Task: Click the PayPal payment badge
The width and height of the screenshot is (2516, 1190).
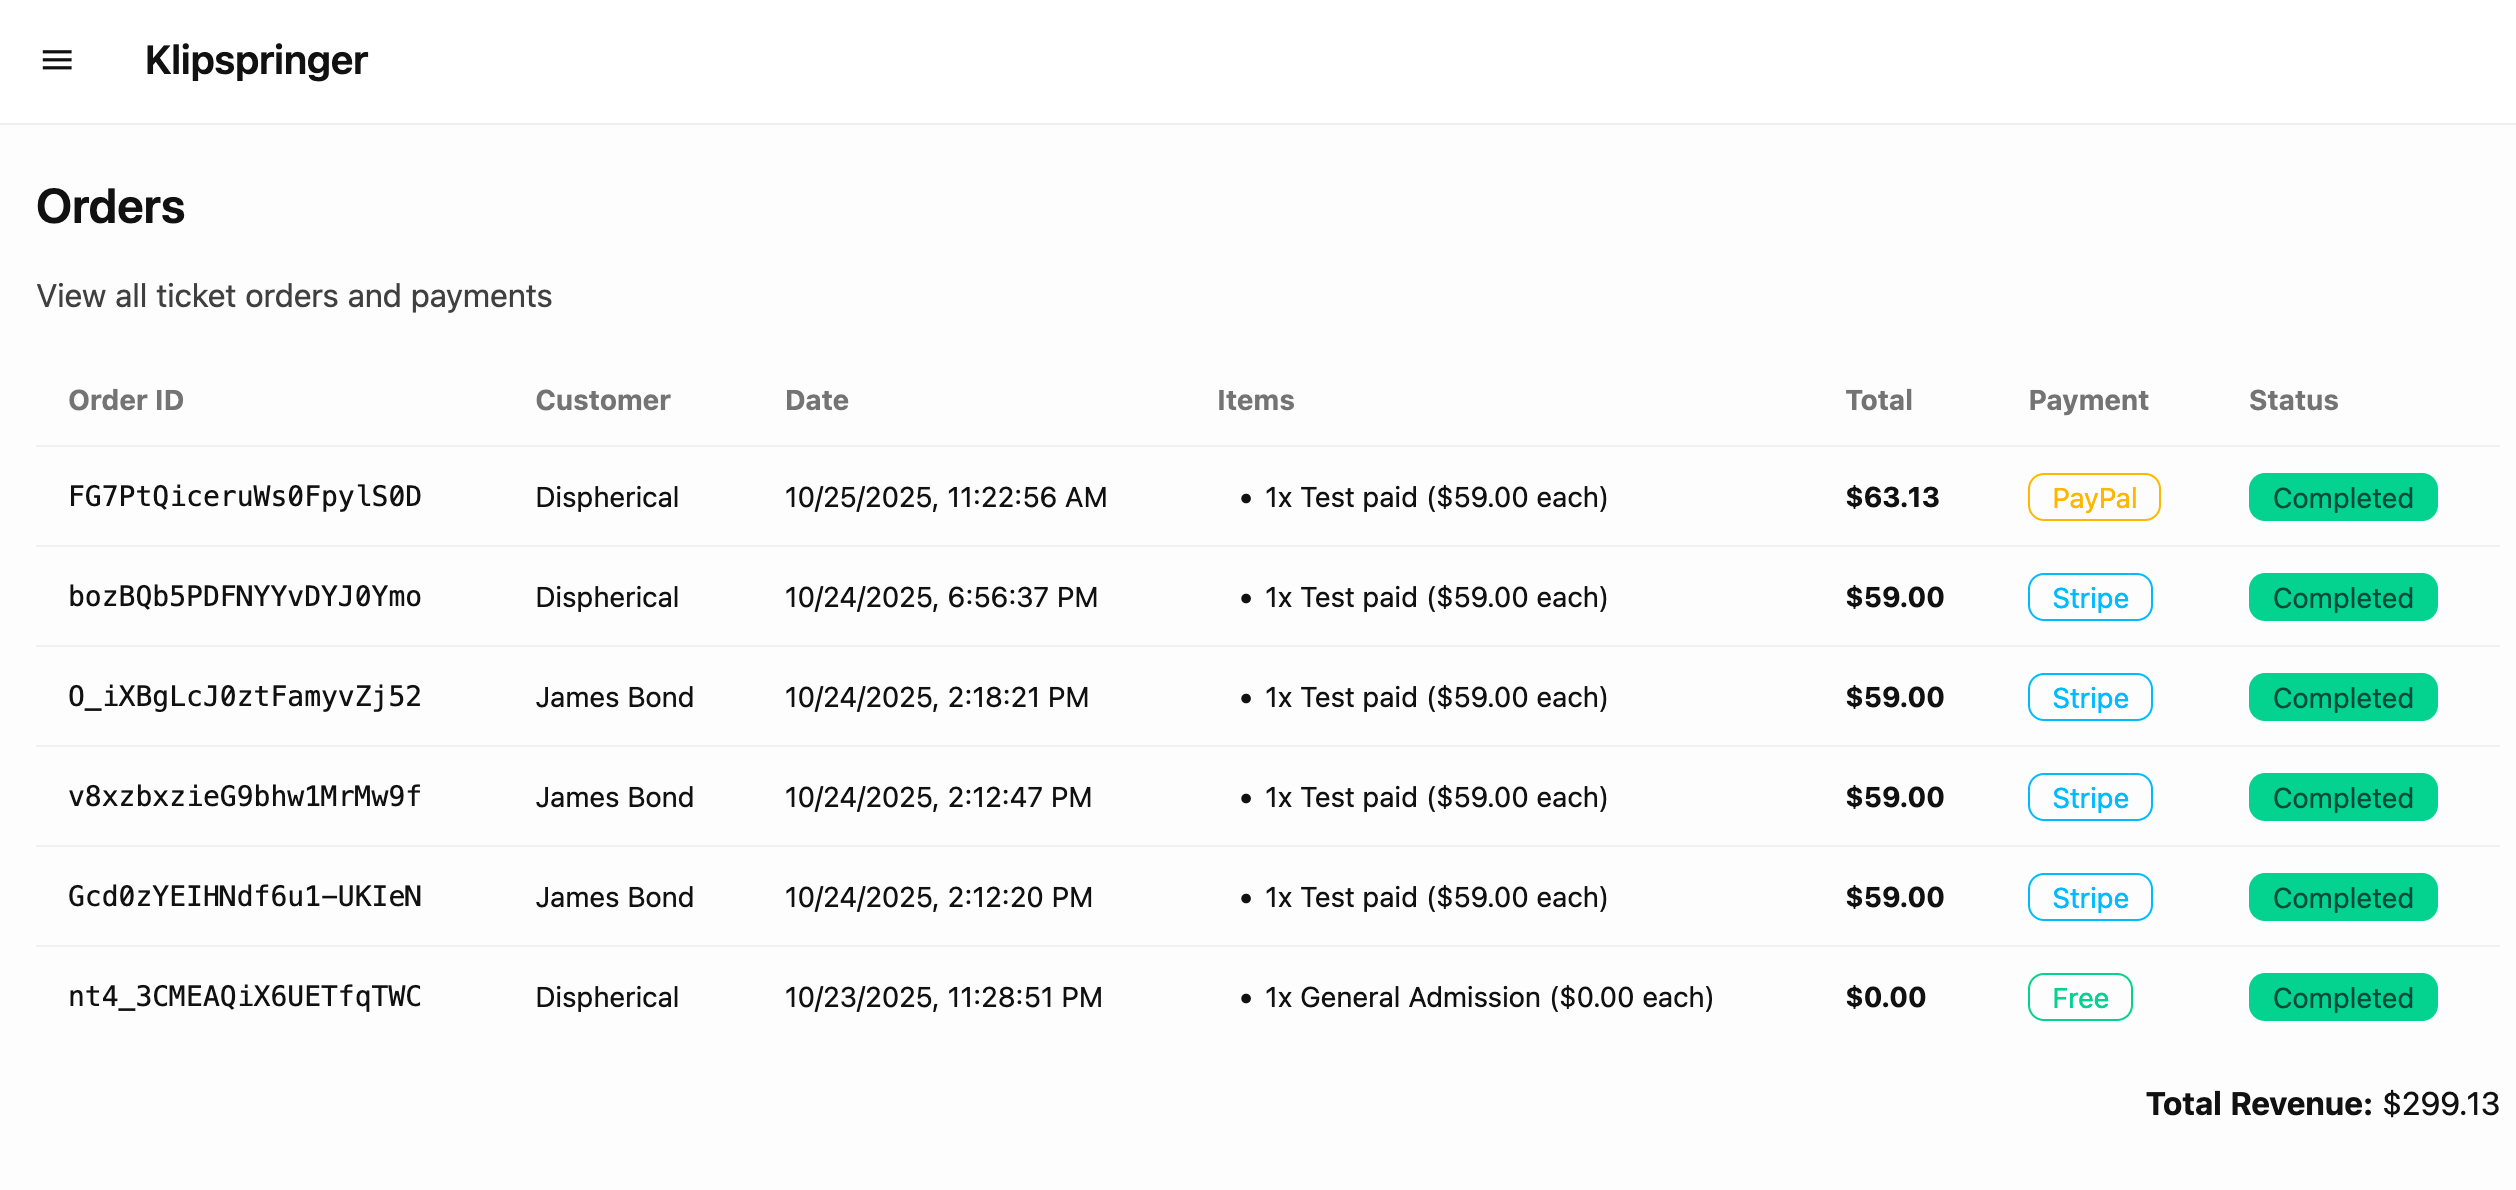Action: pyautogui.click(x=2093, y=498)
